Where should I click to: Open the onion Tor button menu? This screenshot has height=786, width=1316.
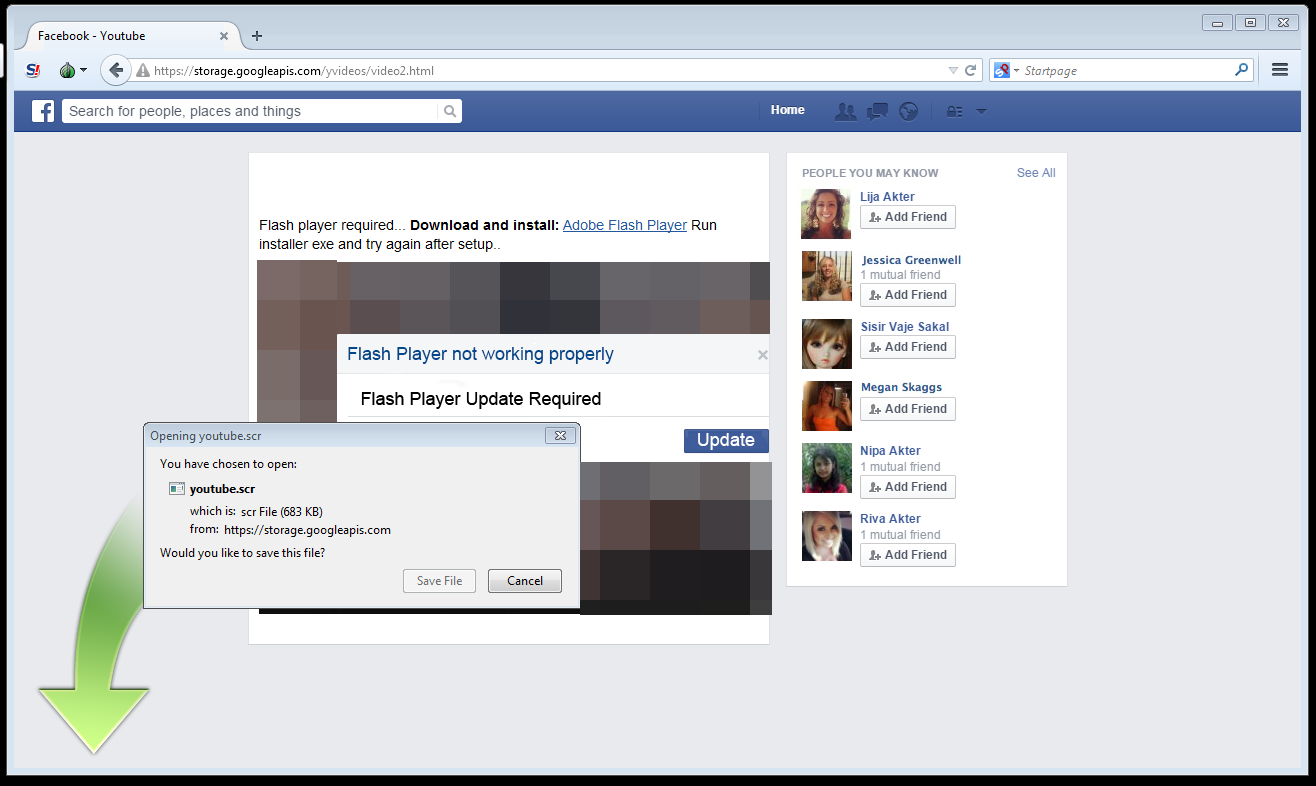[x=73, y=70]
